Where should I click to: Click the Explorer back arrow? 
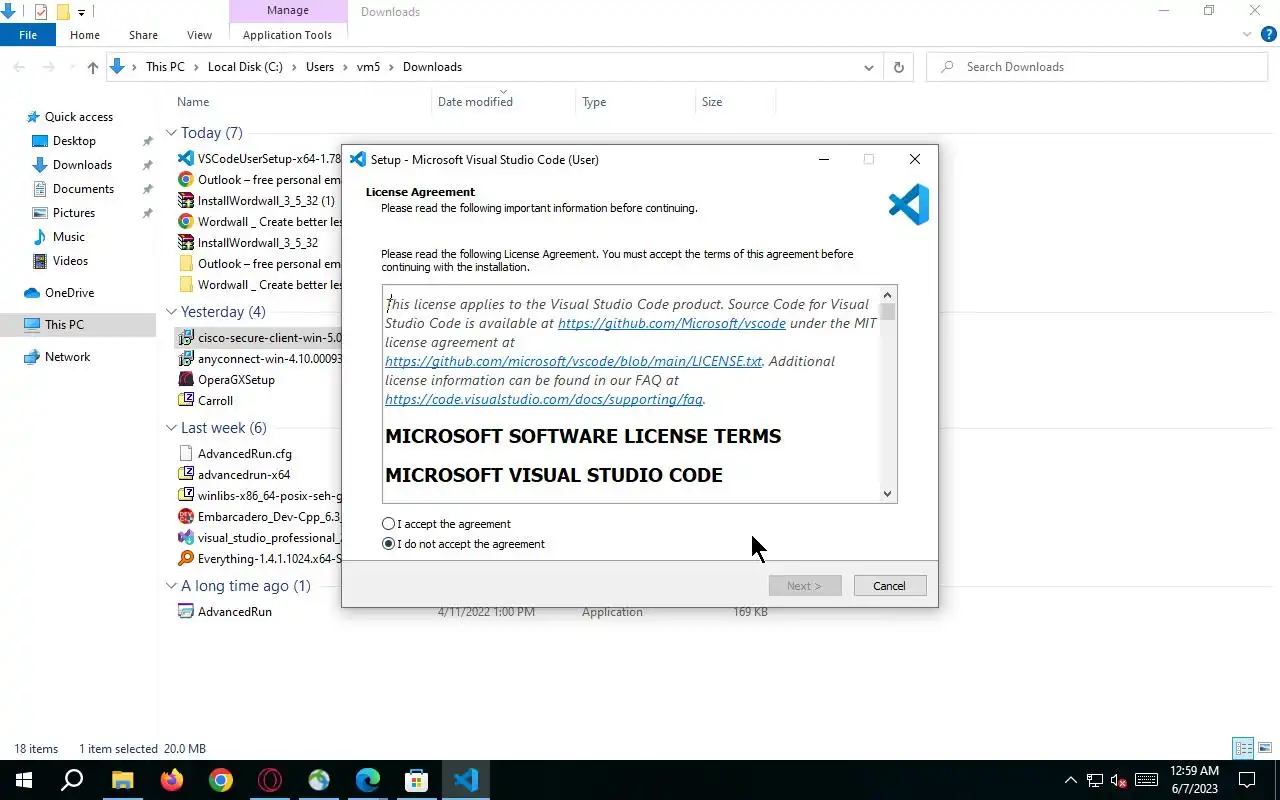19,67
